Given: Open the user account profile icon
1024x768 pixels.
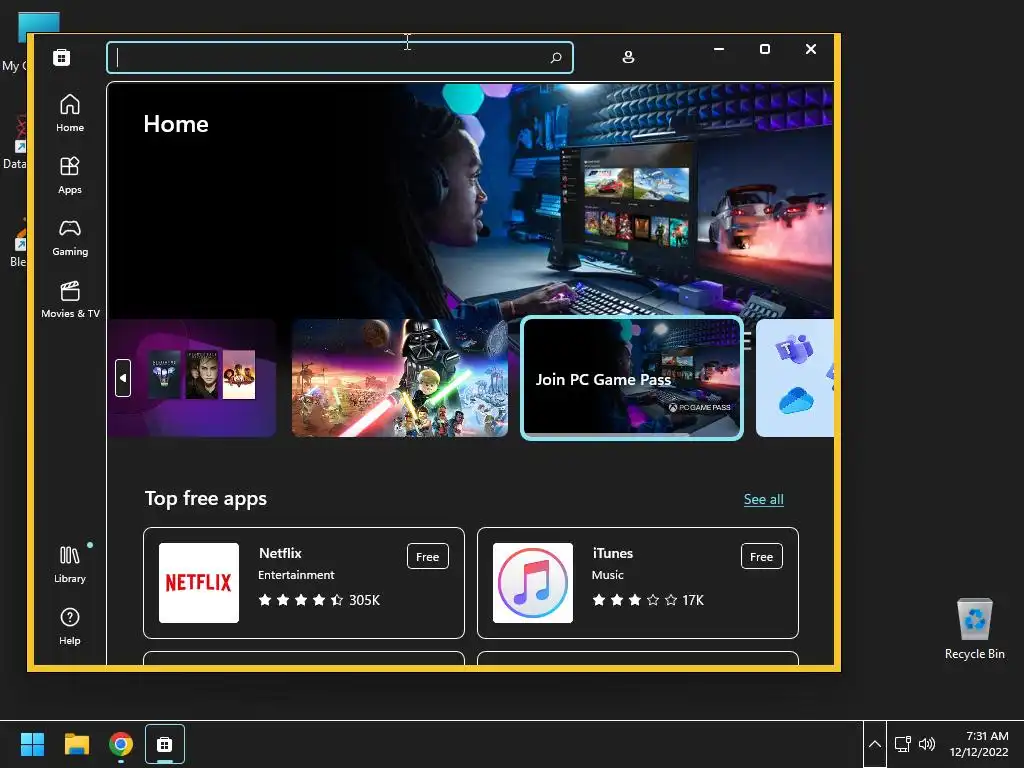Looking at the screenshot, I should pos(628,57).
